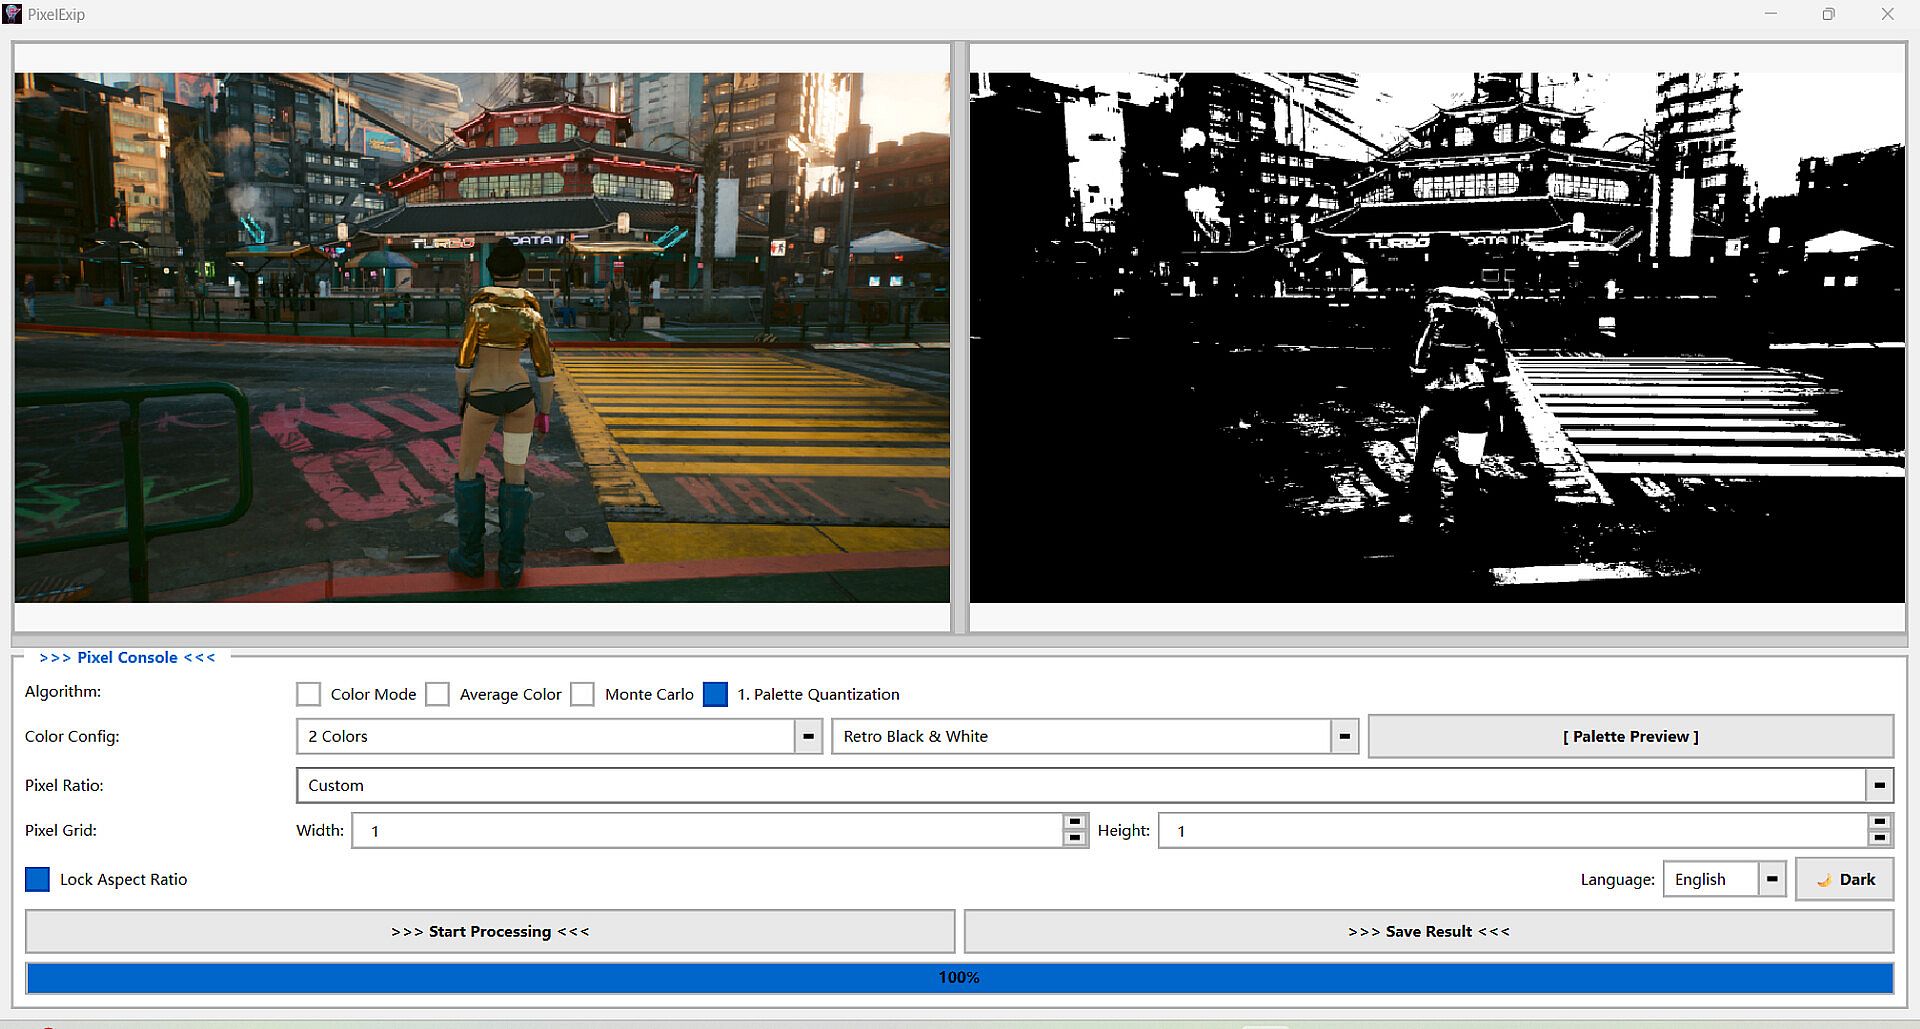Increase the pixel grid Height value
Screen dimensions: 1920x1029
coord(1879,822)
